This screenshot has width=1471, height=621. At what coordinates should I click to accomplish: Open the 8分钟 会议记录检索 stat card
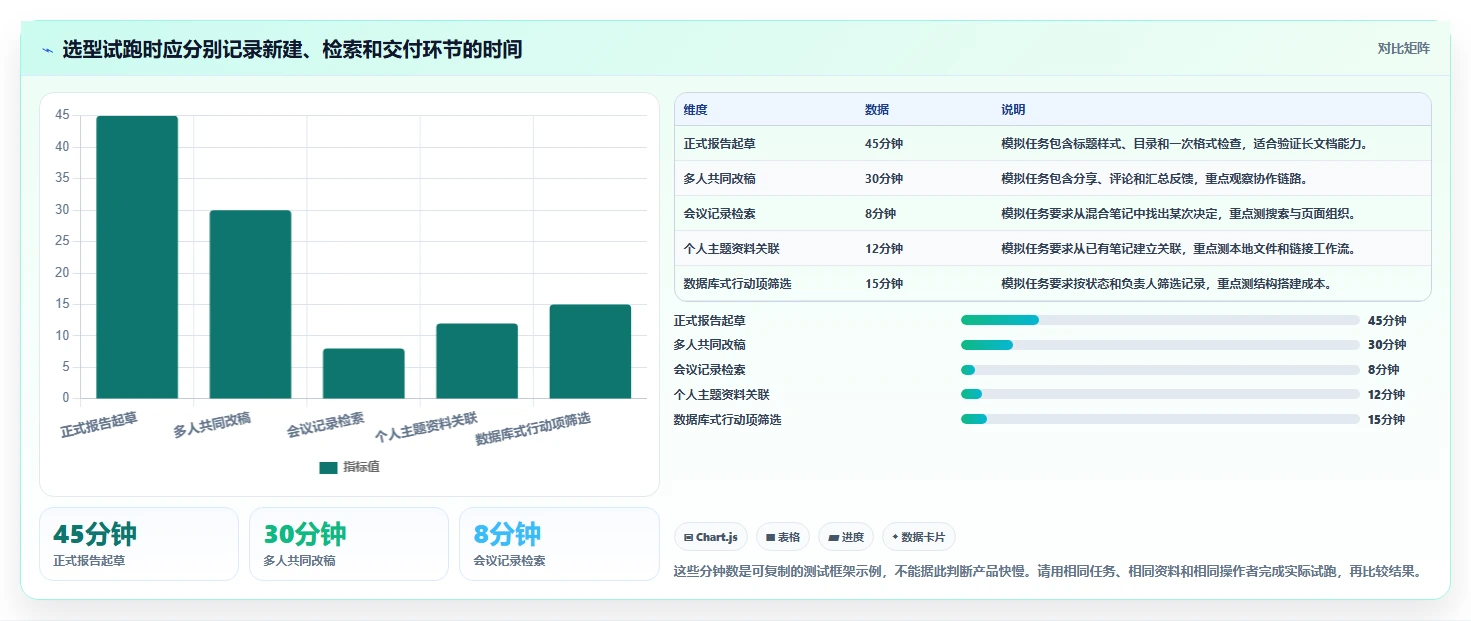tap(559, 544)
